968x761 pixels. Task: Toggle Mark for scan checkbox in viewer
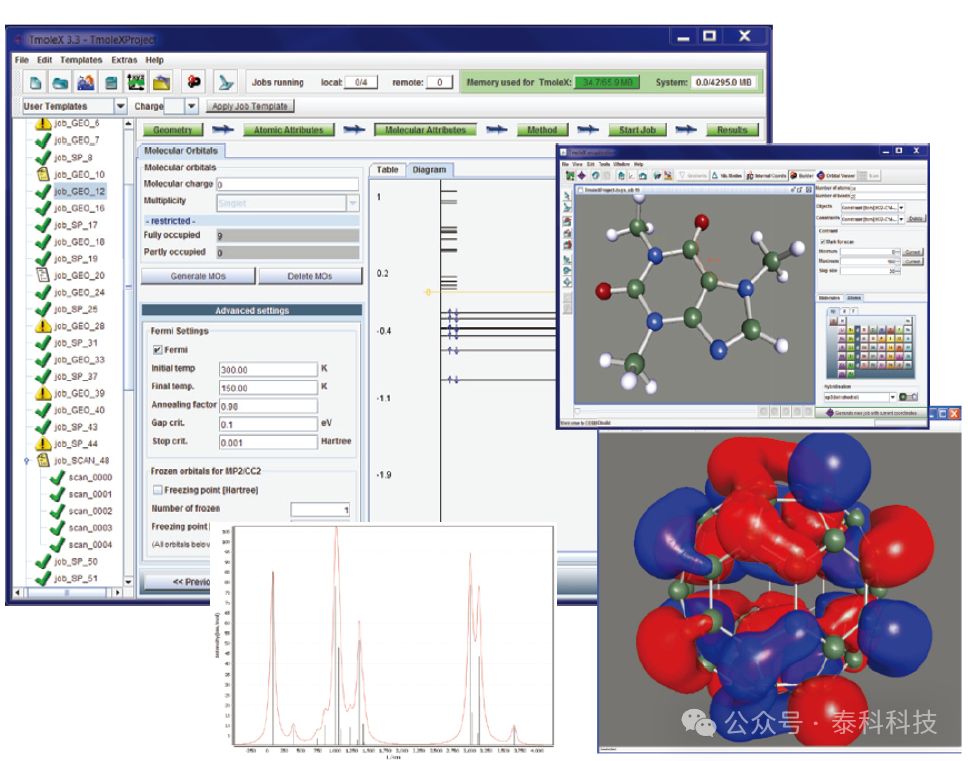(822, 241)
